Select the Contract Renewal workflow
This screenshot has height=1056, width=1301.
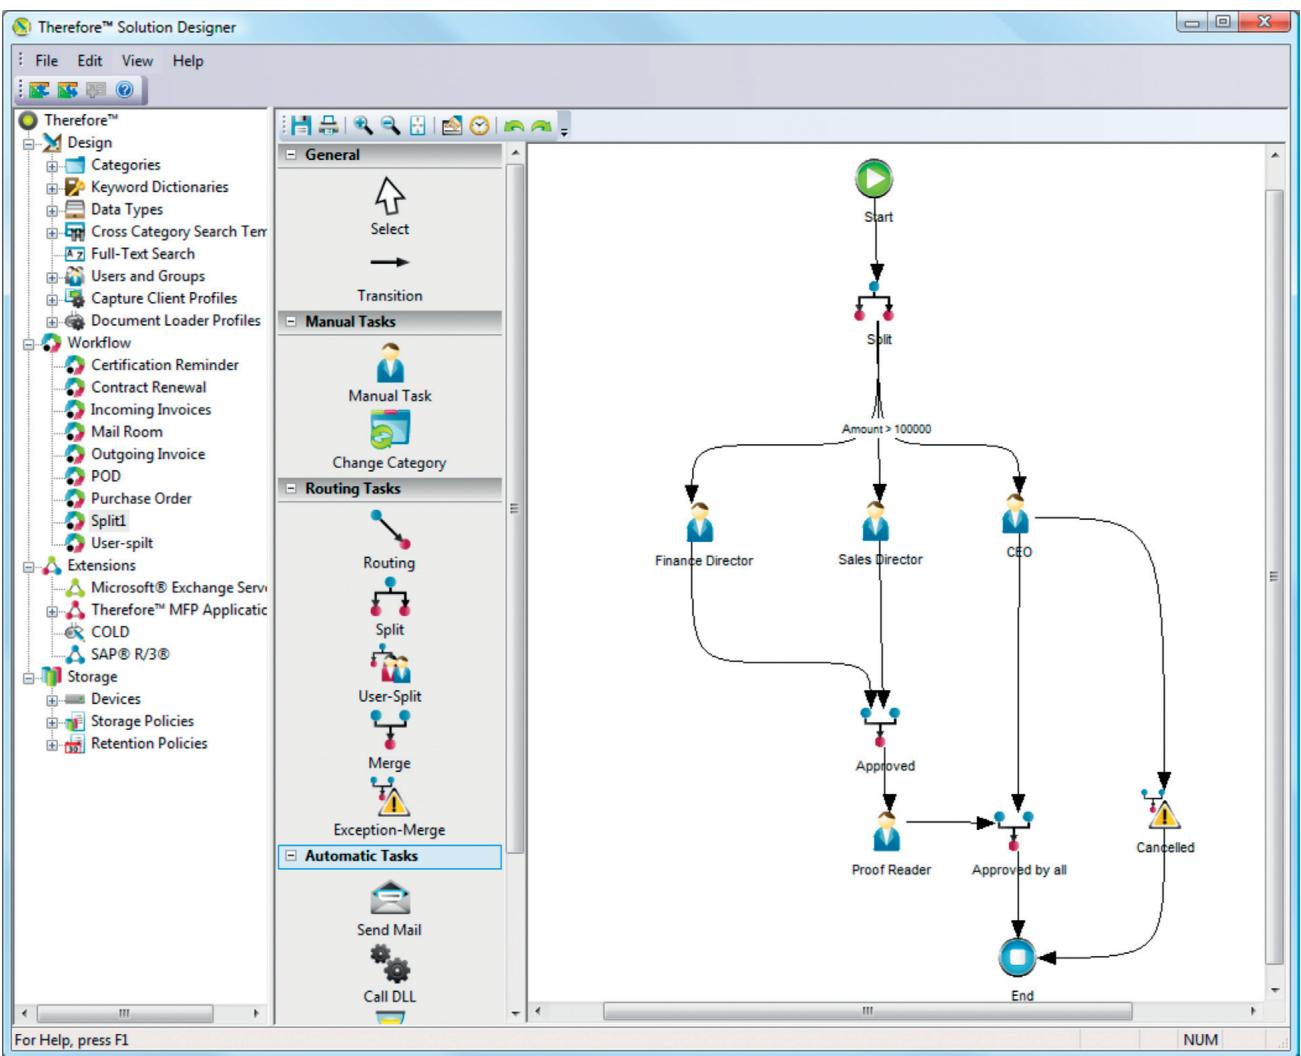tap(149, 387)
